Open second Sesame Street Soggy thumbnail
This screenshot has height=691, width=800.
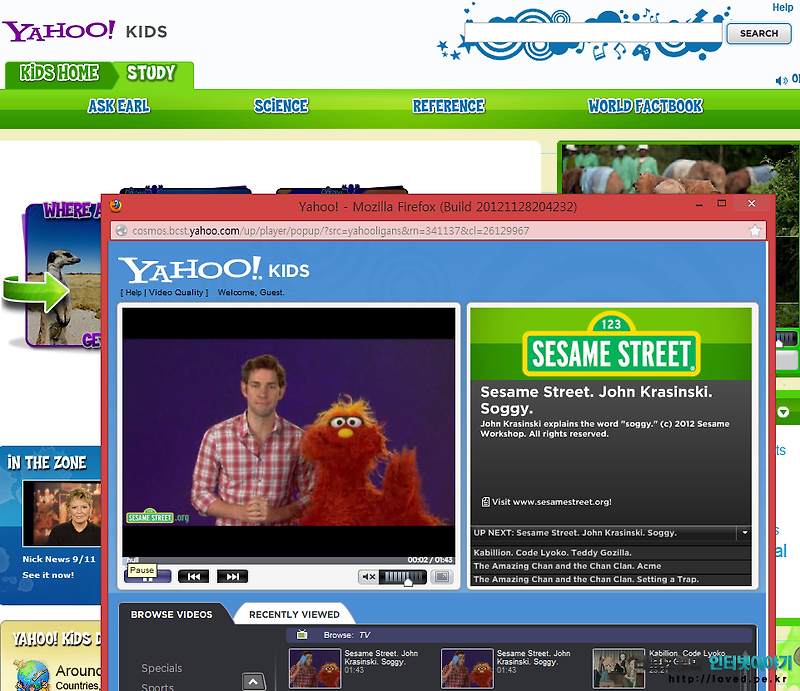(x=467, y=668)
